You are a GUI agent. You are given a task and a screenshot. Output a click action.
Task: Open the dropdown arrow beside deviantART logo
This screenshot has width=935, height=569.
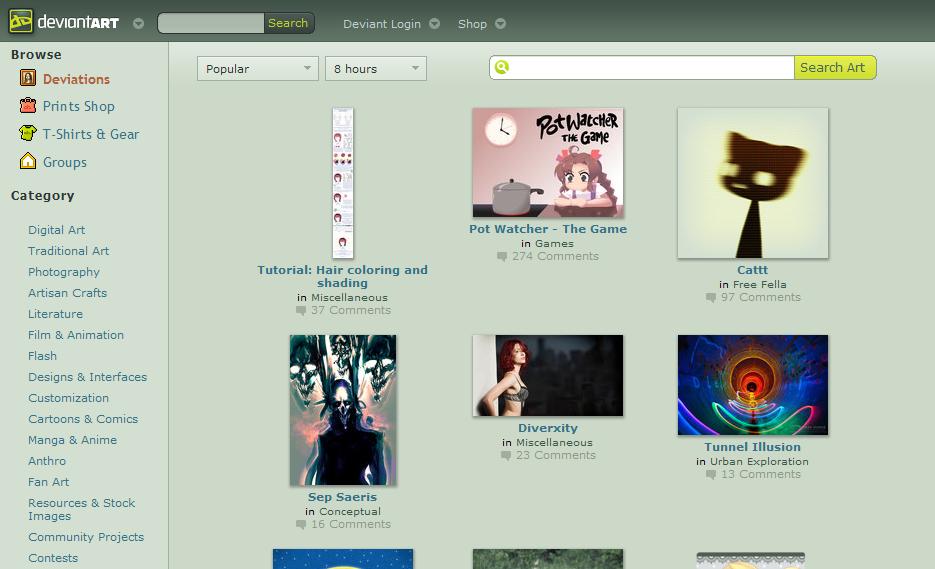tap(138, 24)
